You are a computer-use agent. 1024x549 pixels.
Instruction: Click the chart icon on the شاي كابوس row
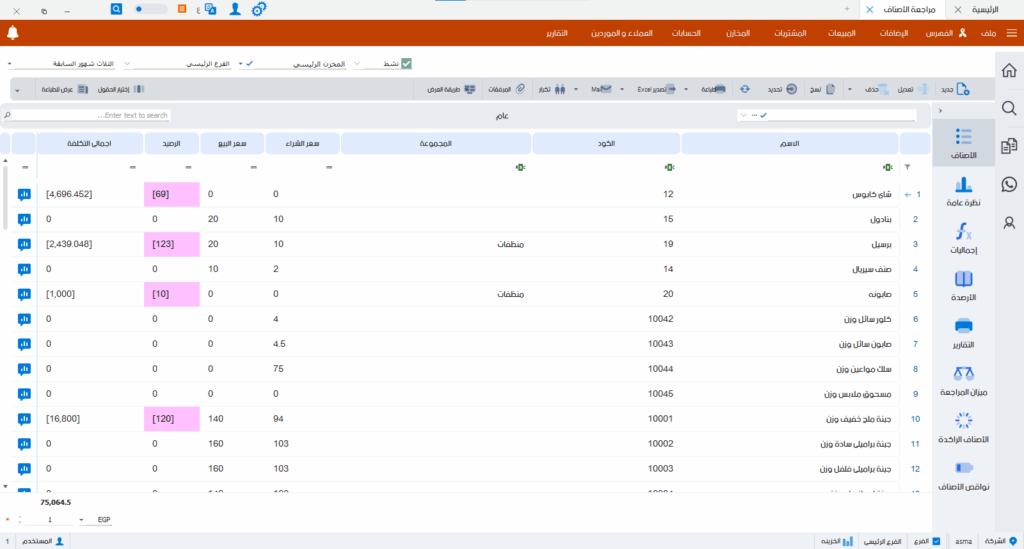[24, 194]
